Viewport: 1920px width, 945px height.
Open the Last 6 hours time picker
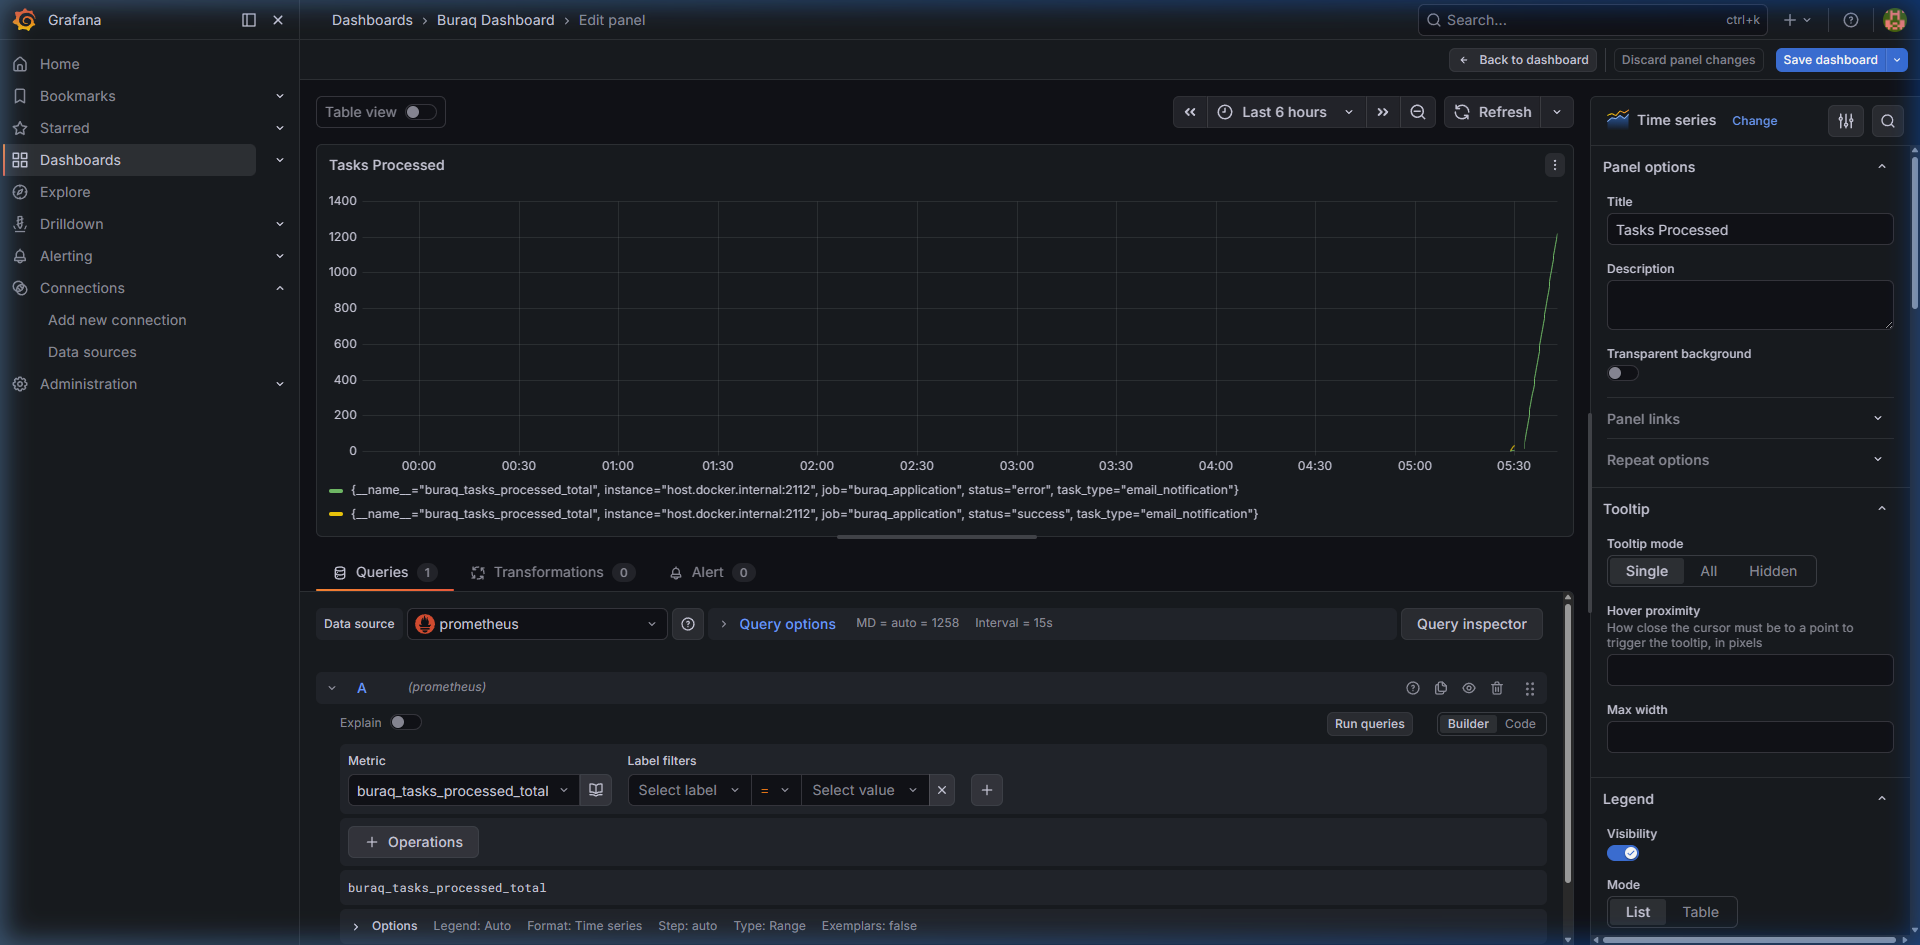(1286, 112)
